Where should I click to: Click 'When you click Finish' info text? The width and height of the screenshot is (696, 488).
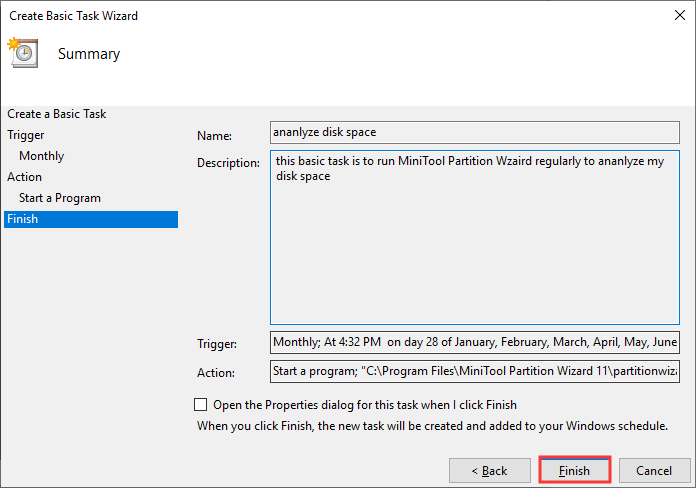point(432,426)
